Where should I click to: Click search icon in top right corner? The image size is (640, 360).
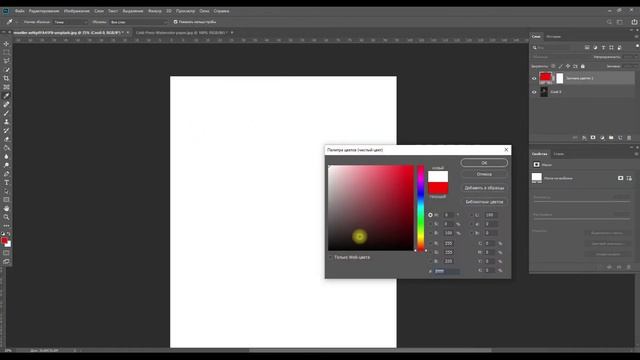609,22
